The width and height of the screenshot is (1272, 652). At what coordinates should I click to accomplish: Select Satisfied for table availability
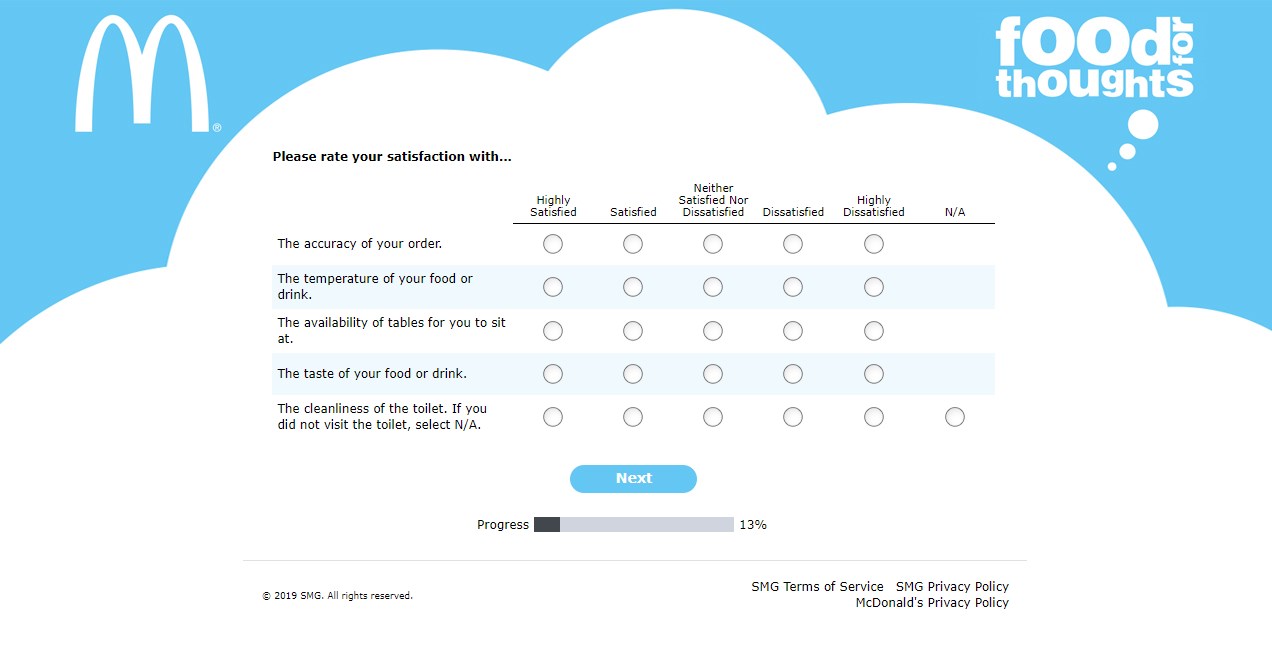coord(633,331)
